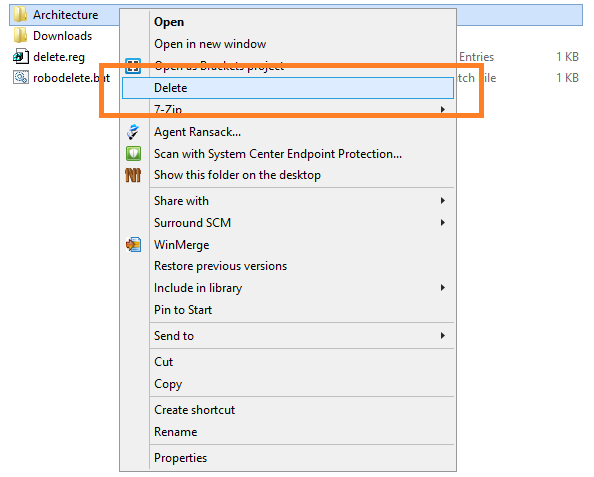The width and height of the screenshot is (594, 477).
Task: Expand the Send to submenu arrow
Action: 442,336
